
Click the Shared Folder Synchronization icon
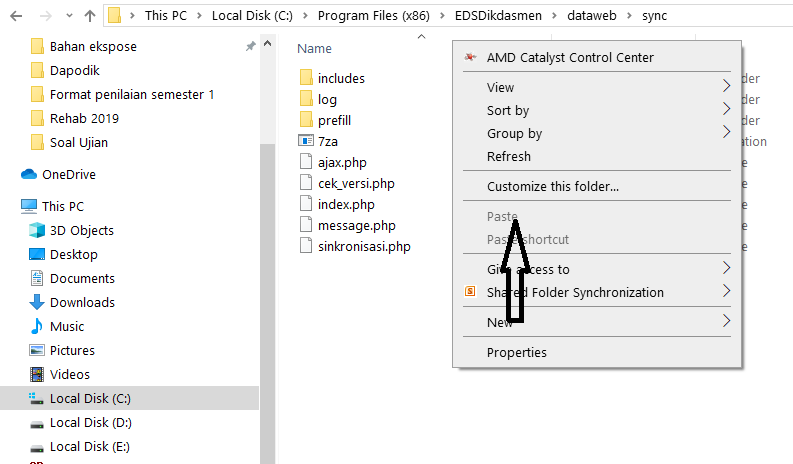pyautogui.click(x=470, y=293)
